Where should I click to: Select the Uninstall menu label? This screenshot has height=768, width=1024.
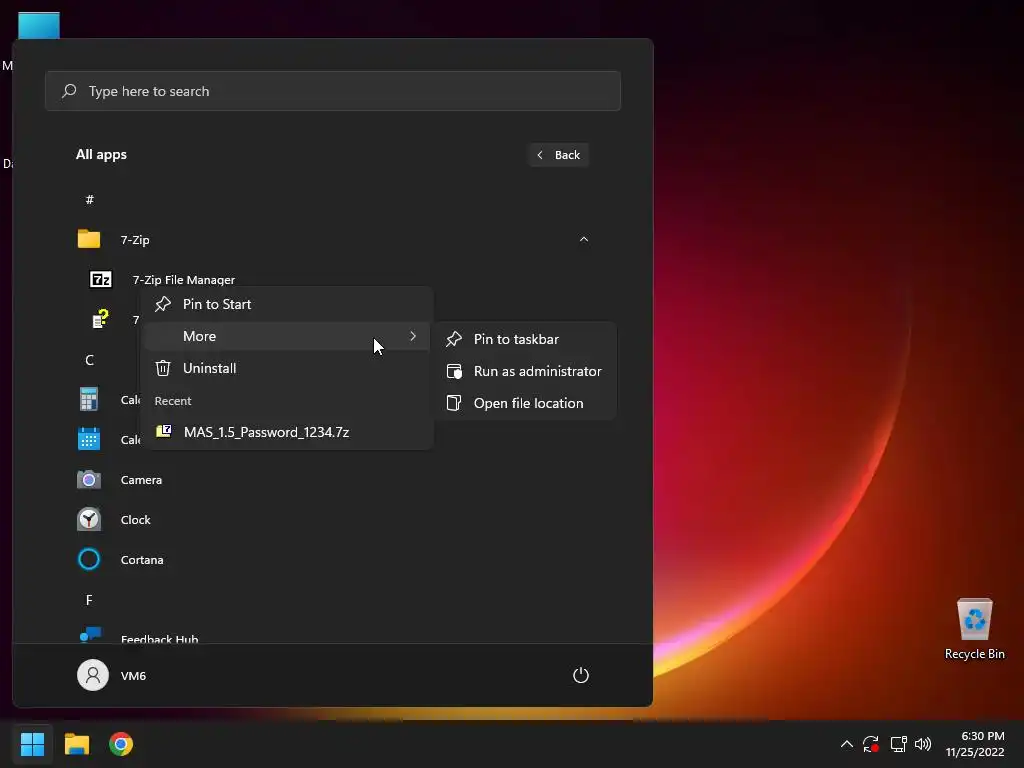click(x=210, y=368)
